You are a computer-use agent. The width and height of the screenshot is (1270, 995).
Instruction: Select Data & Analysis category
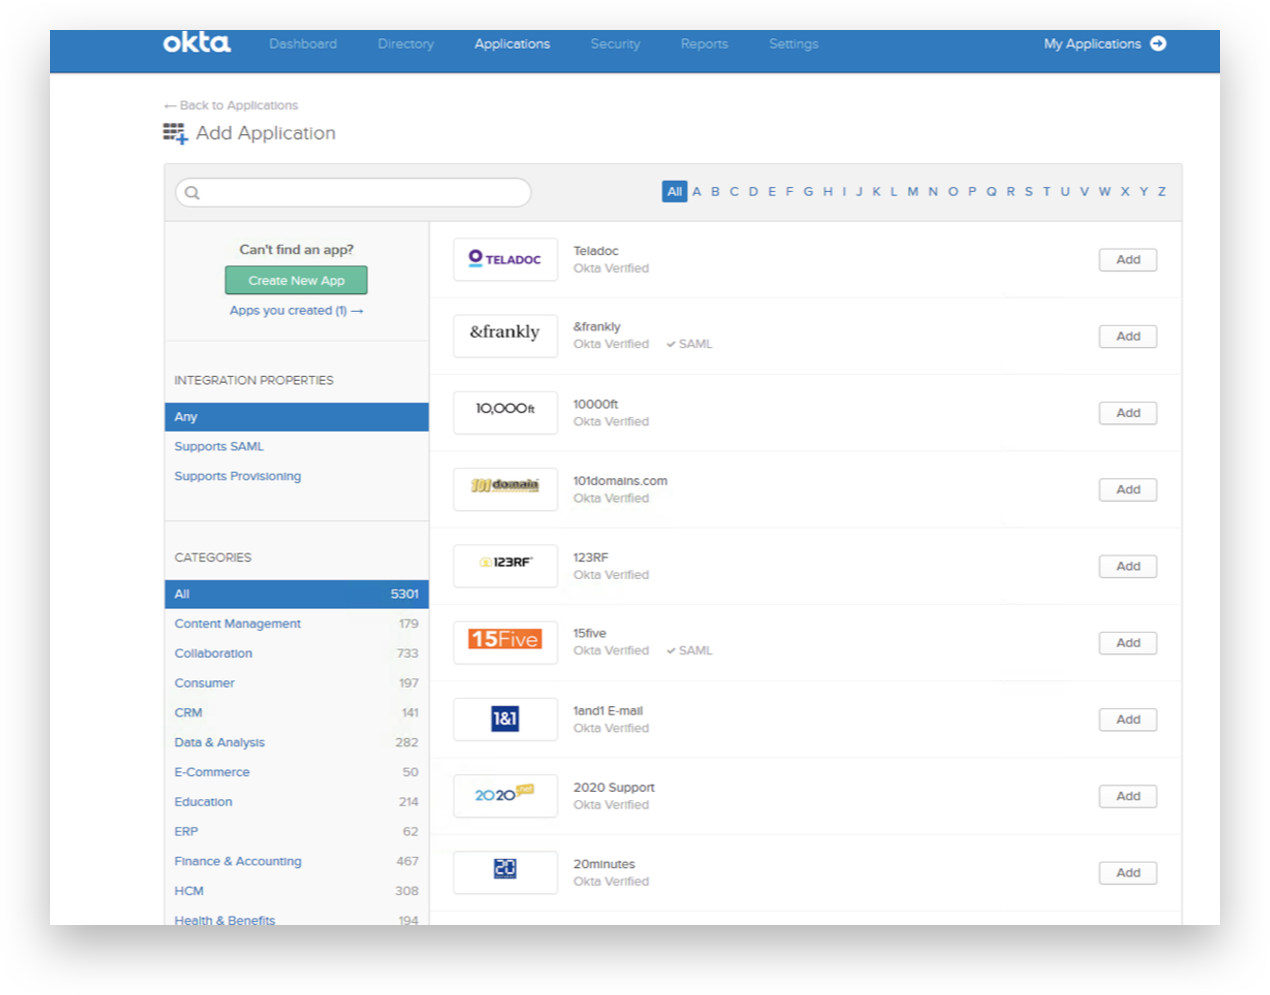219,742
